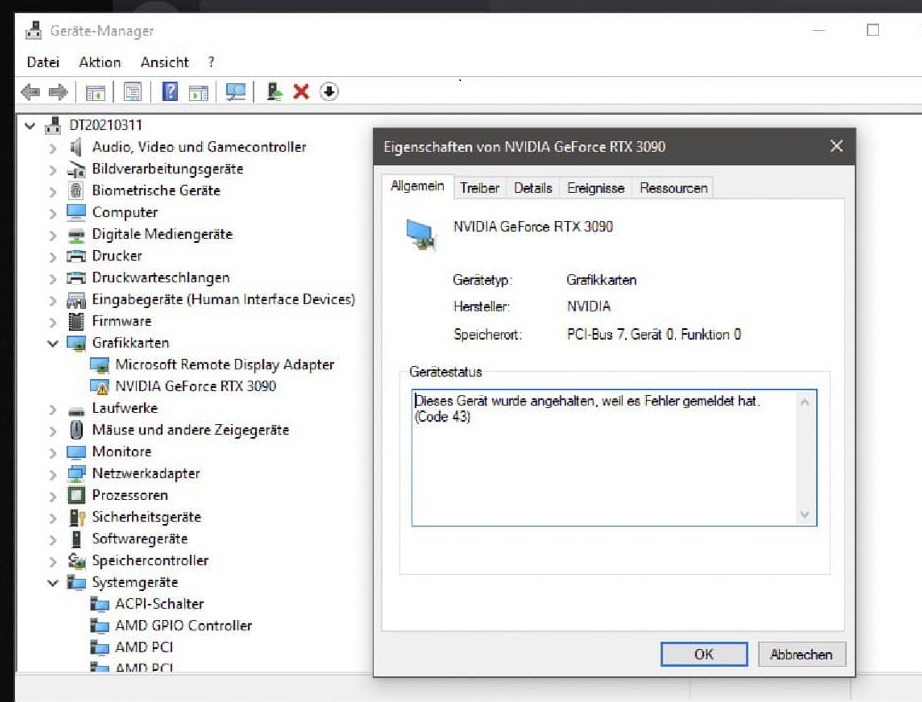Viewport: 922px width, 702px height.
Task: Collapse the Systemgeräte category
Action: click(53, 583)
